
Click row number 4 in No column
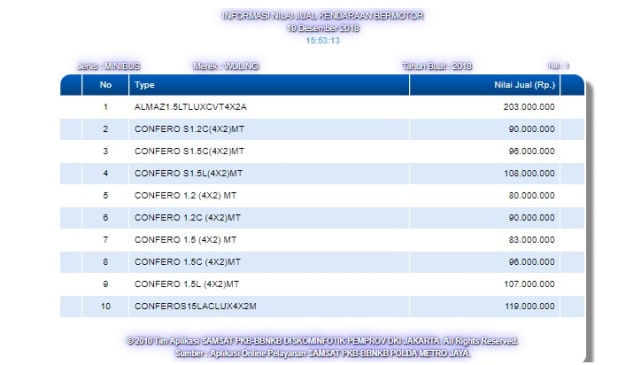click(106, 173)
